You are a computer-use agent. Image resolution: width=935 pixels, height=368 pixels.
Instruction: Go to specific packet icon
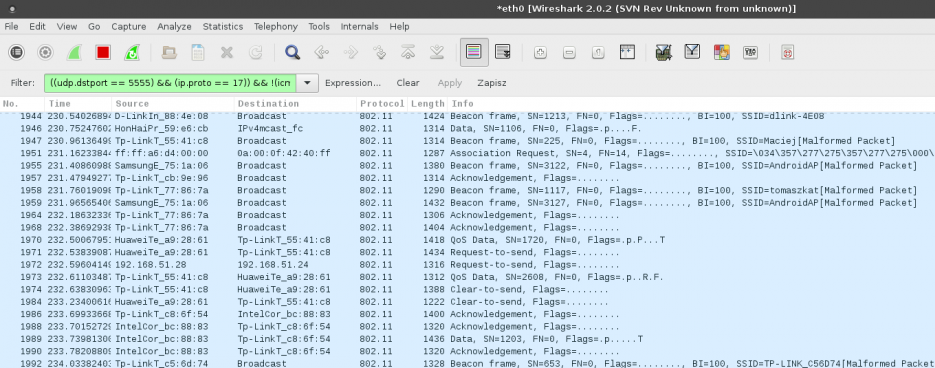point(379,52)
